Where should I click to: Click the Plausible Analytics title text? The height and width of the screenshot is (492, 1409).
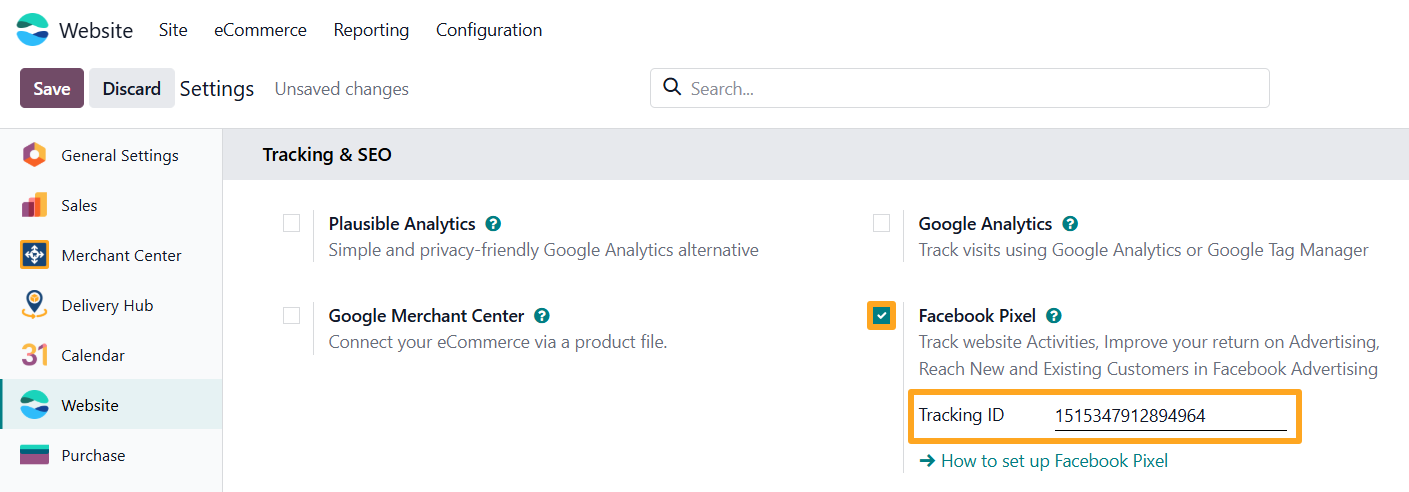402,224
